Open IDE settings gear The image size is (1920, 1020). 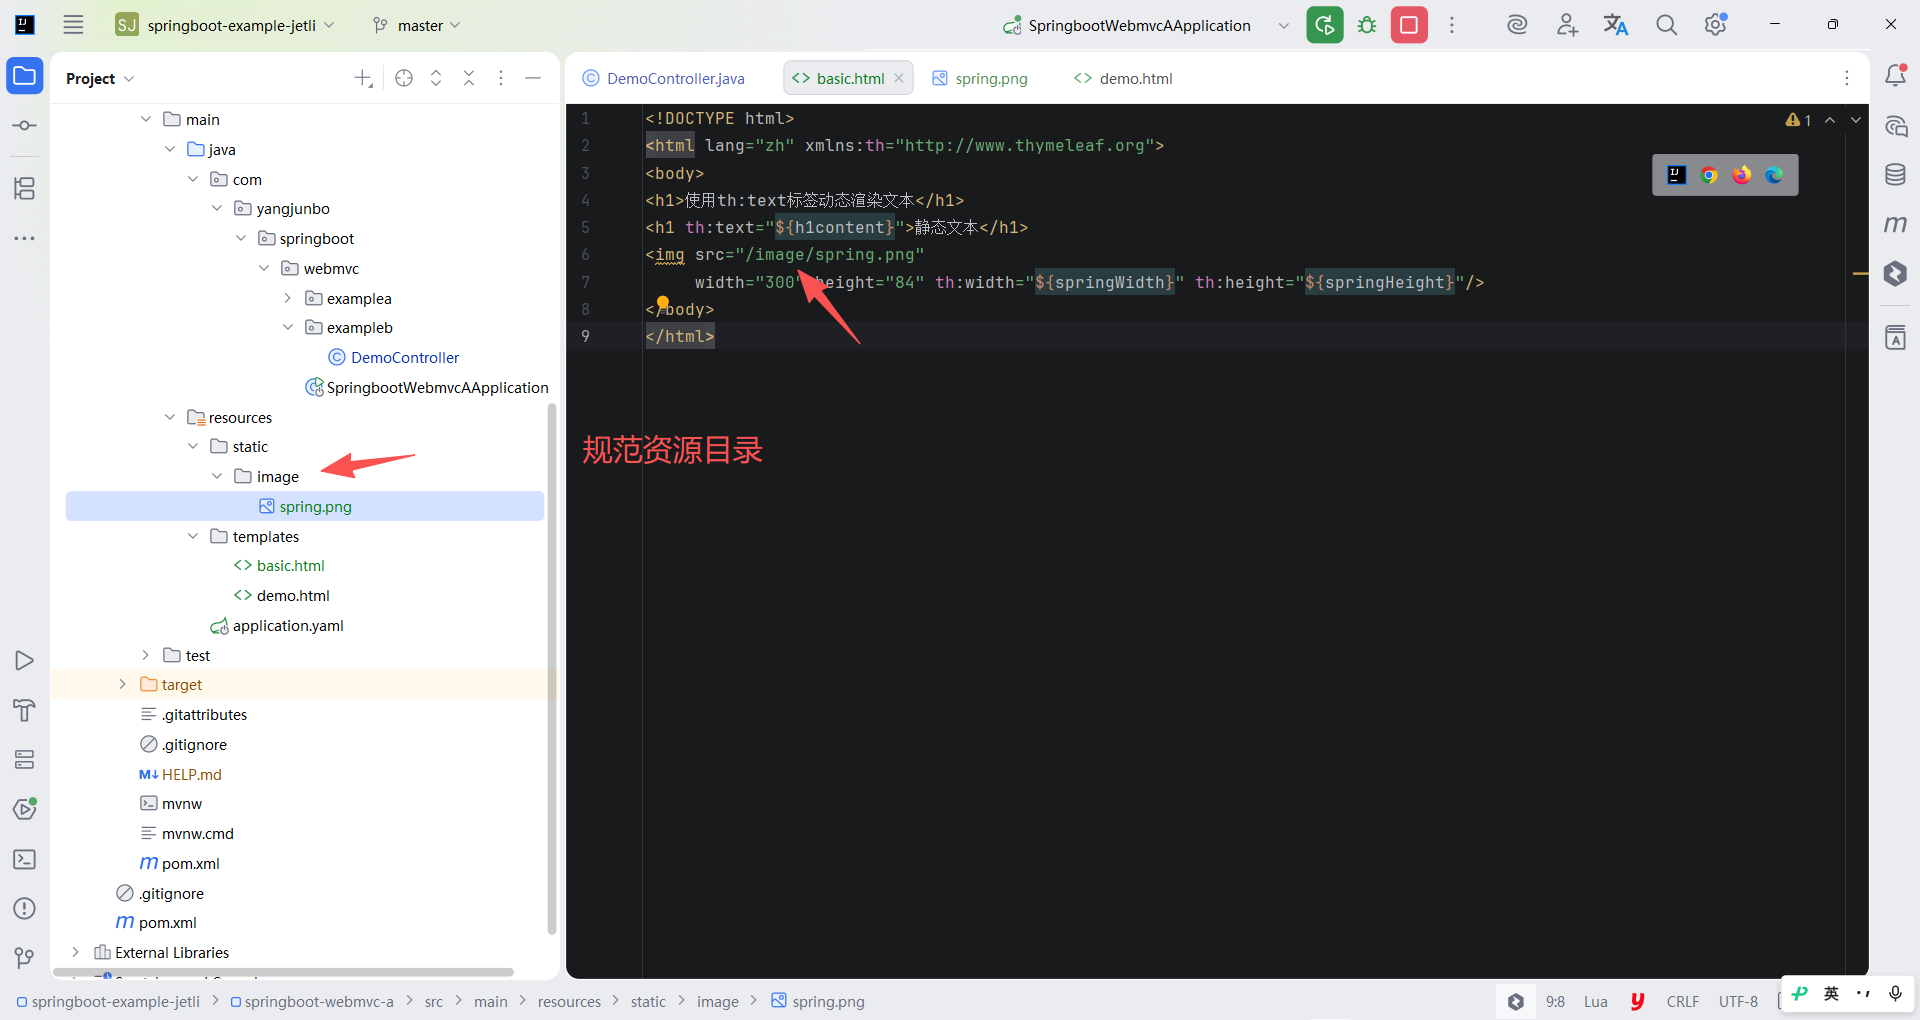pos(1716,25)
